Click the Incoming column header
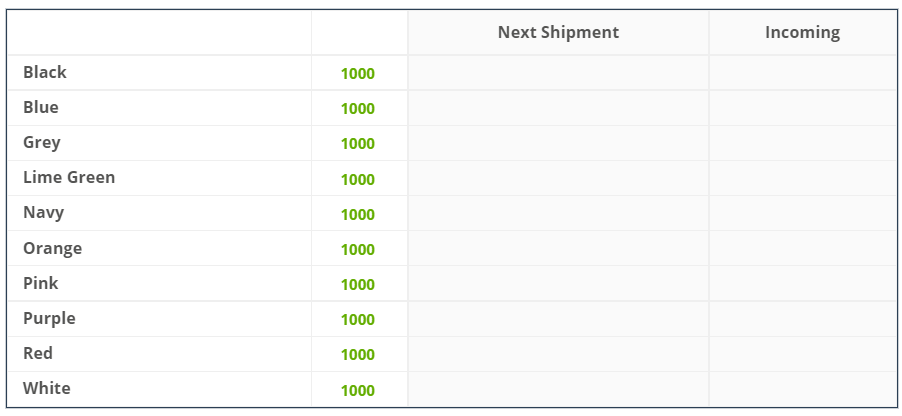902x416 pixels. (x=802, y=32)
